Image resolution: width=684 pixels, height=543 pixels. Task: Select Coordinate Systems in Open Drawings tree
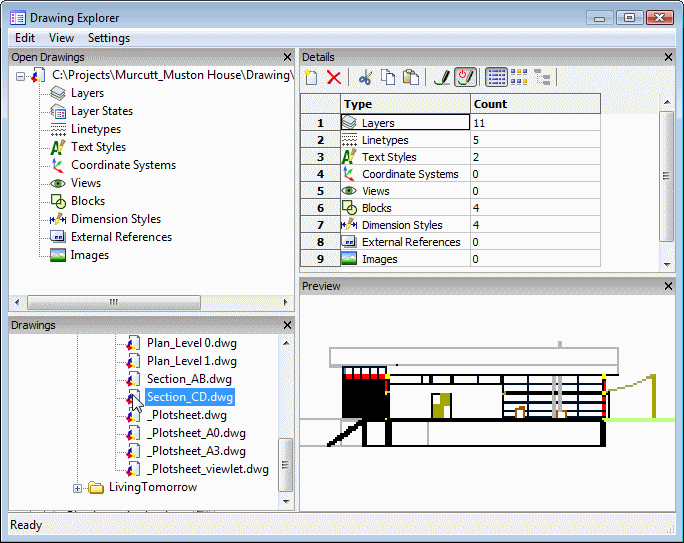123,165
